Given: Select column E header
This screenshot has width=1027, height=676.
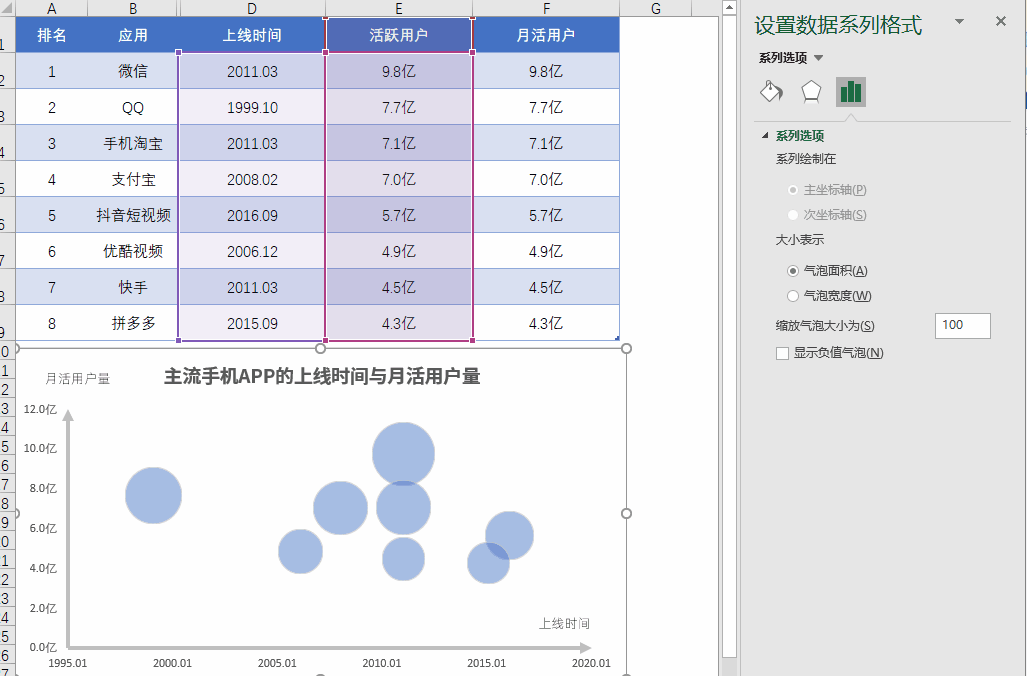Looking at the screenshot, I should click(x=398, y=9).
